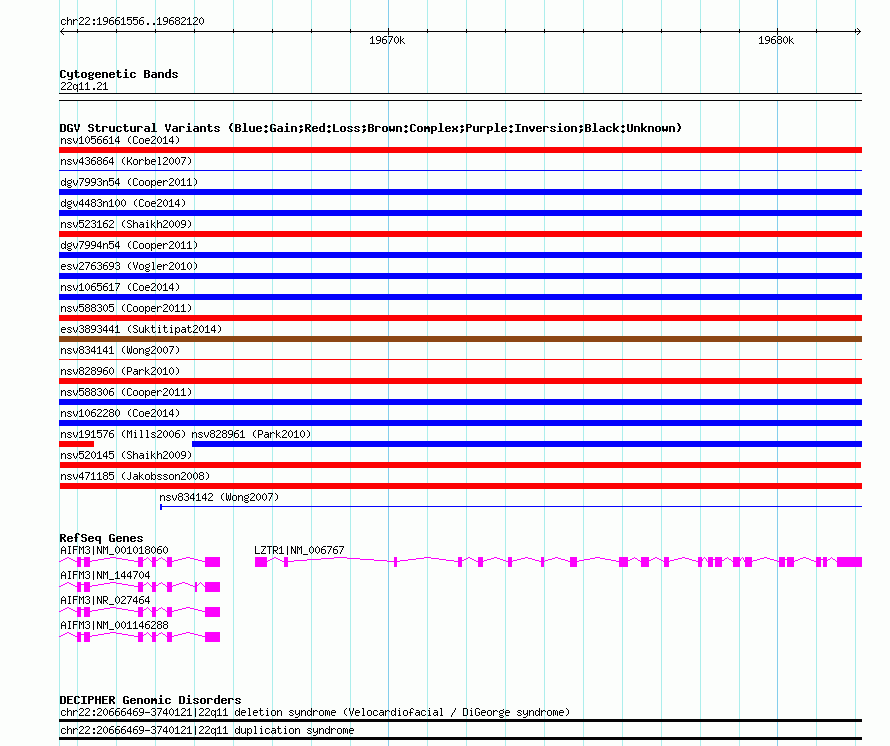Click the black bar under 22q11 deletion syndrome

[460, 720]
